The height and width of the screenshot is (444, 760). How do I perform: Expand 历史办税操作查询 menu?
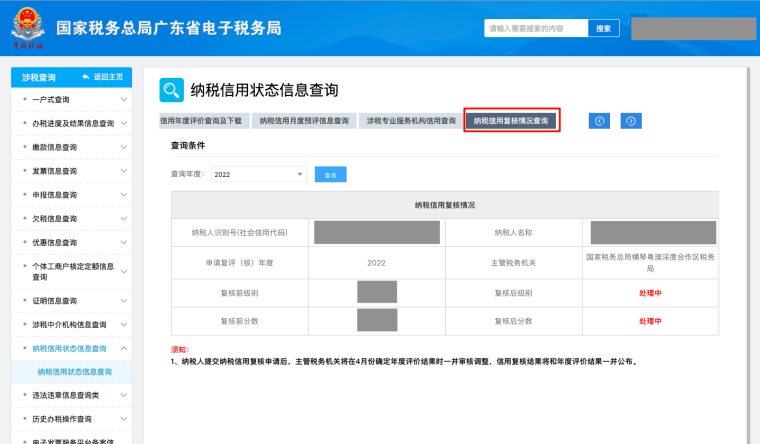point(71,419)
